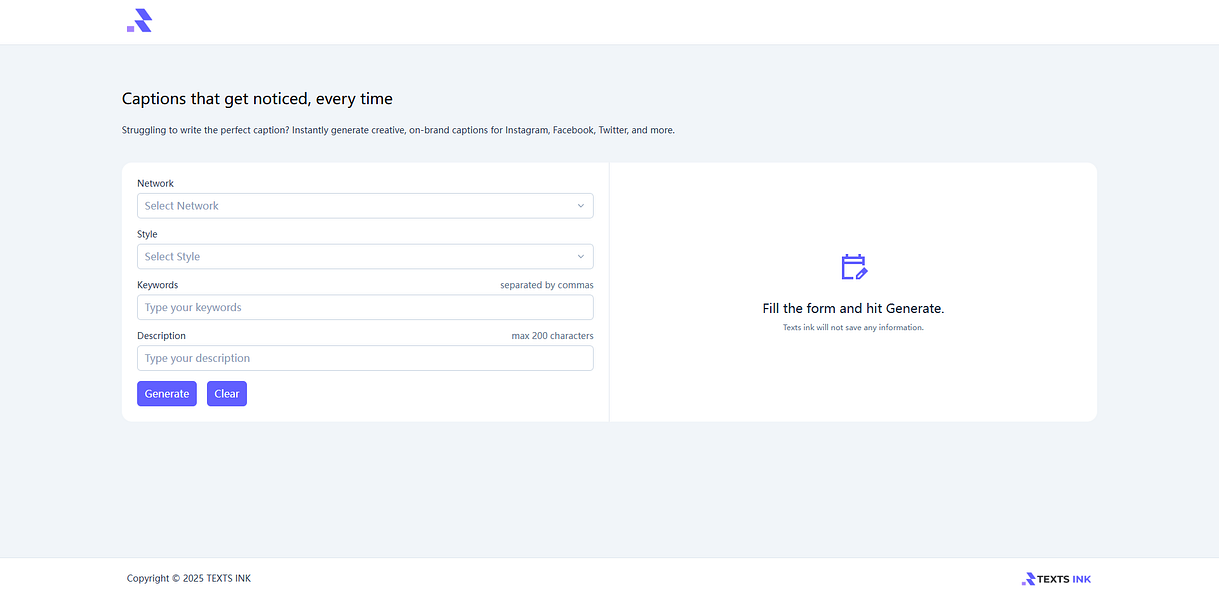Click the TEXTS INK footer logo

1056,579
